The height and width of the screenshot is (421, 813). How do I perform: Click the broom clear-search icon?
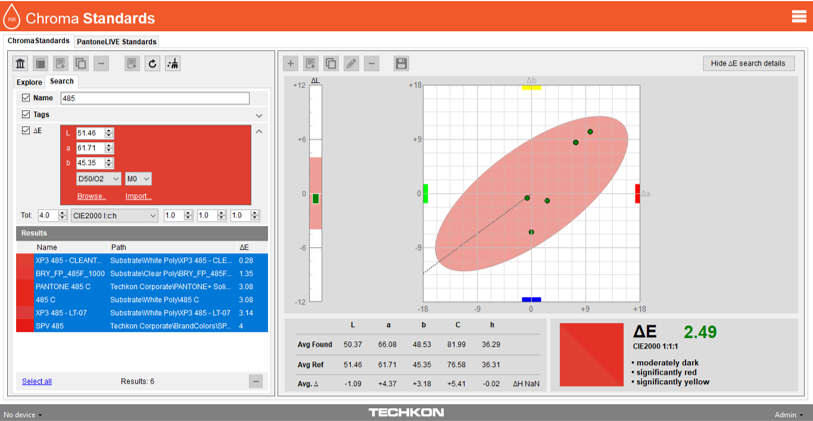pyautogui.click(x=173, y=64)
